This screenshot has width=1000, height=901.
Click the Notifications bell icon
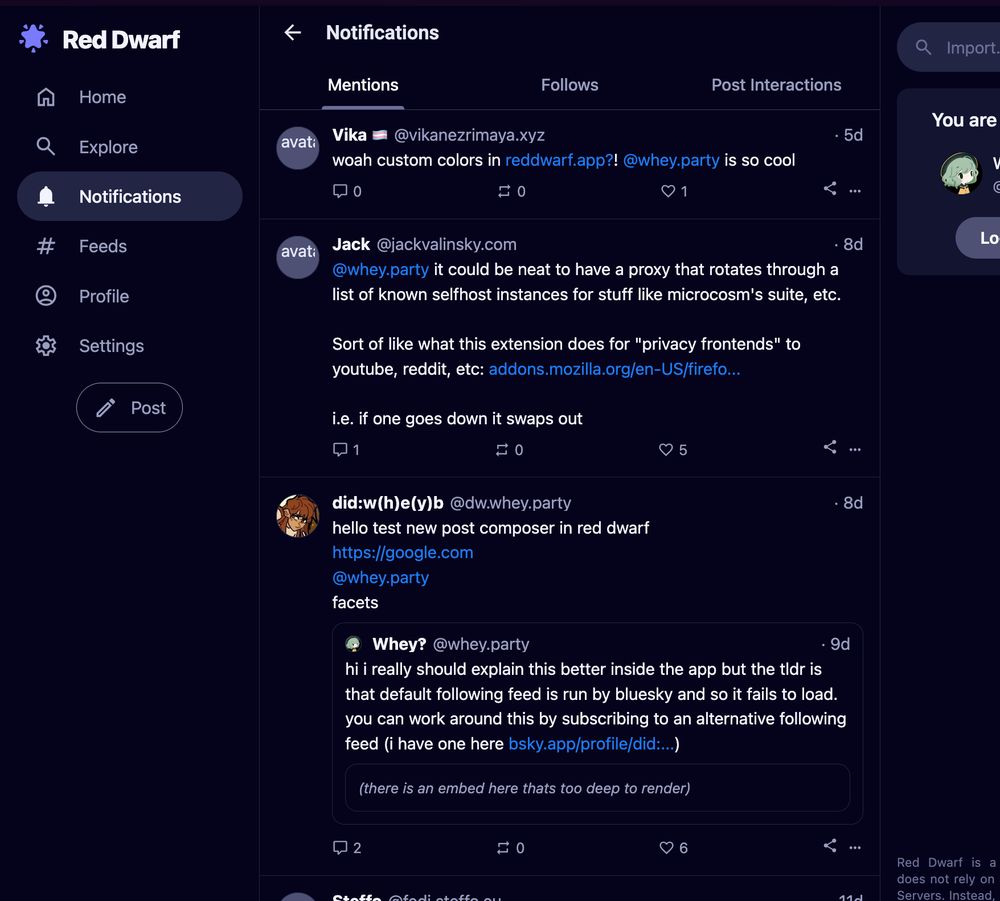pyautogui.click(x=46, y=196)
